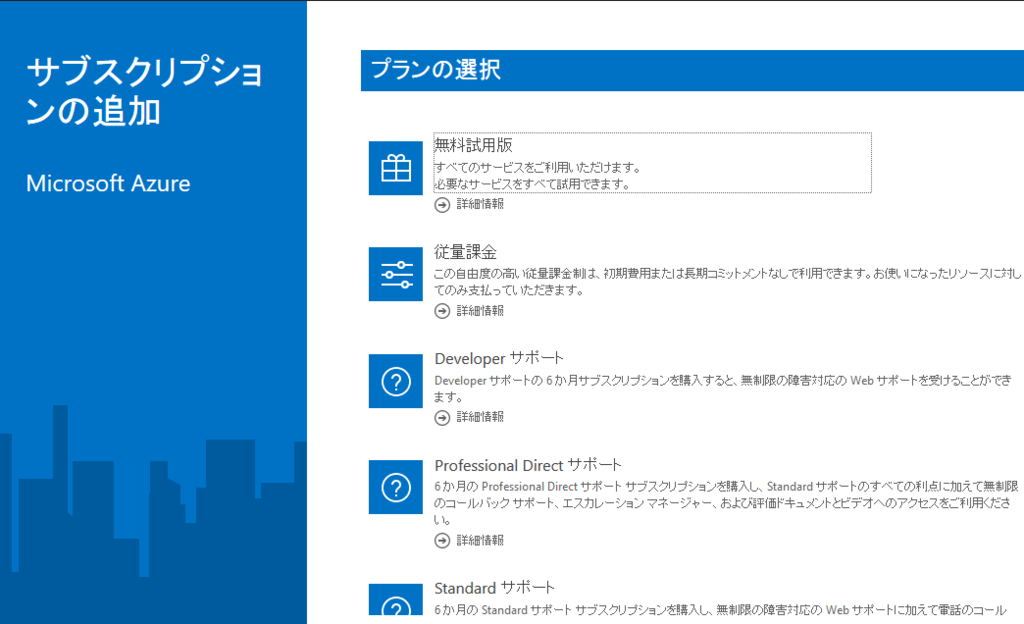This screenshot has width=1024, height=624.
Task: Choose the Developer サポート plan title
Action: 499,358
